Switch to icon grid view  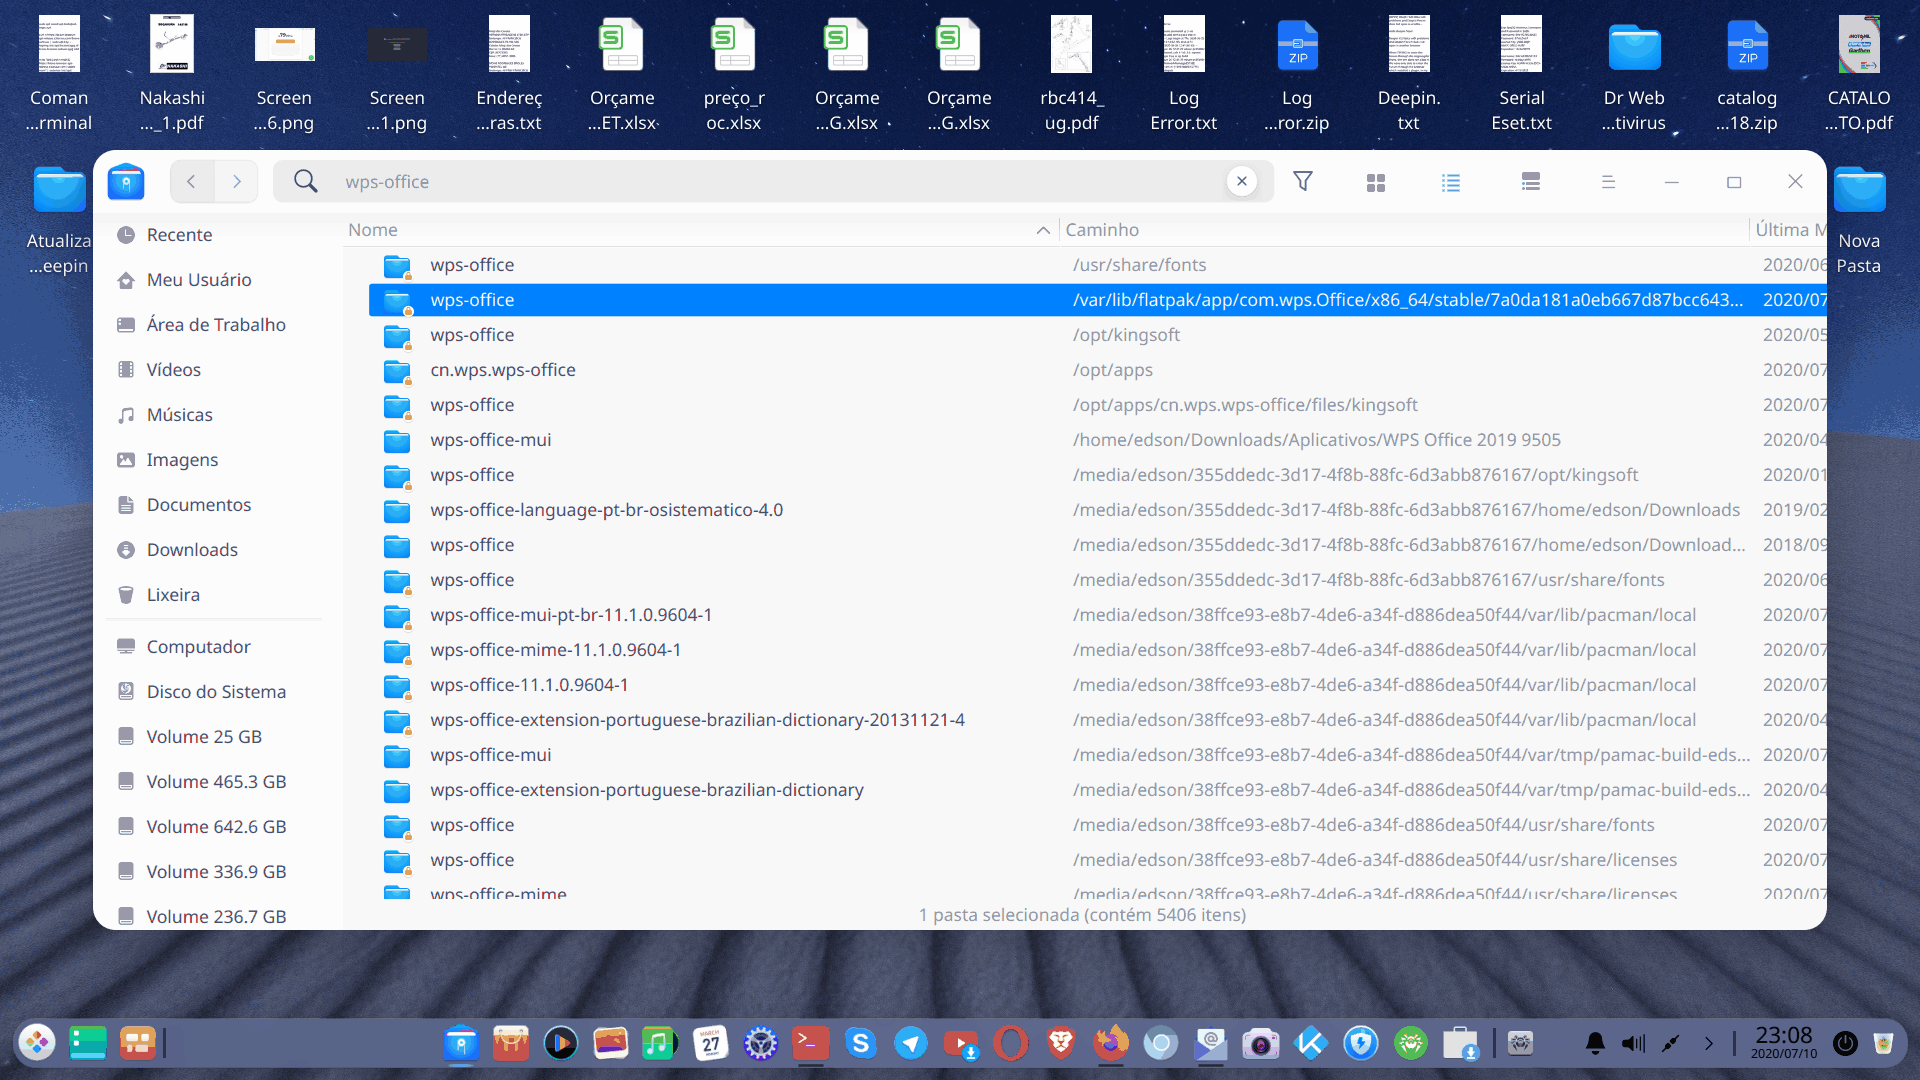1376,182
